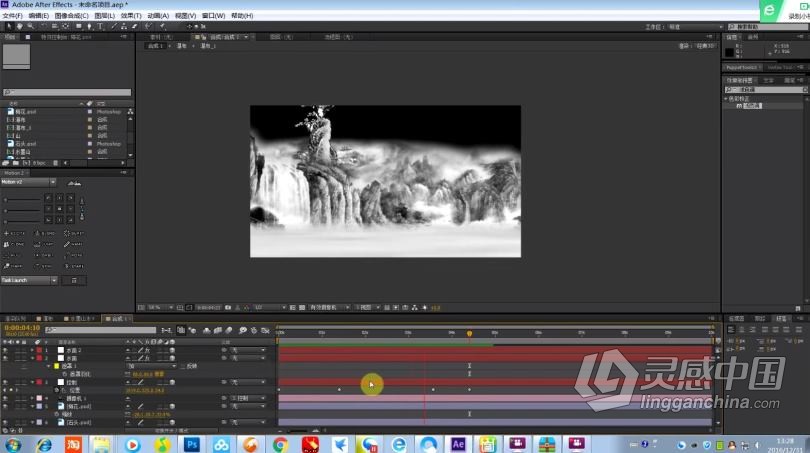Viewport: 810px width, 453px height.
Task: Select the Pan Behind anchor tool
Action: [66, 26]
